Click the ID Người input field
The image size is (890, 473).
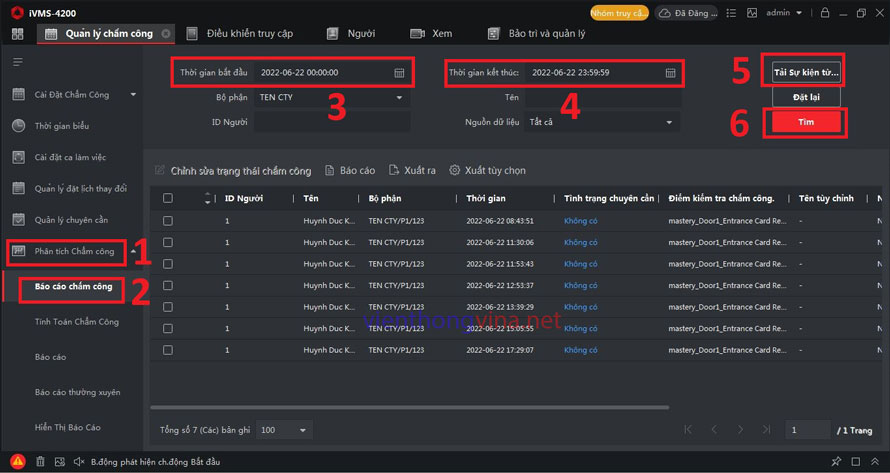pyautogui.click(x=331, y=122)
